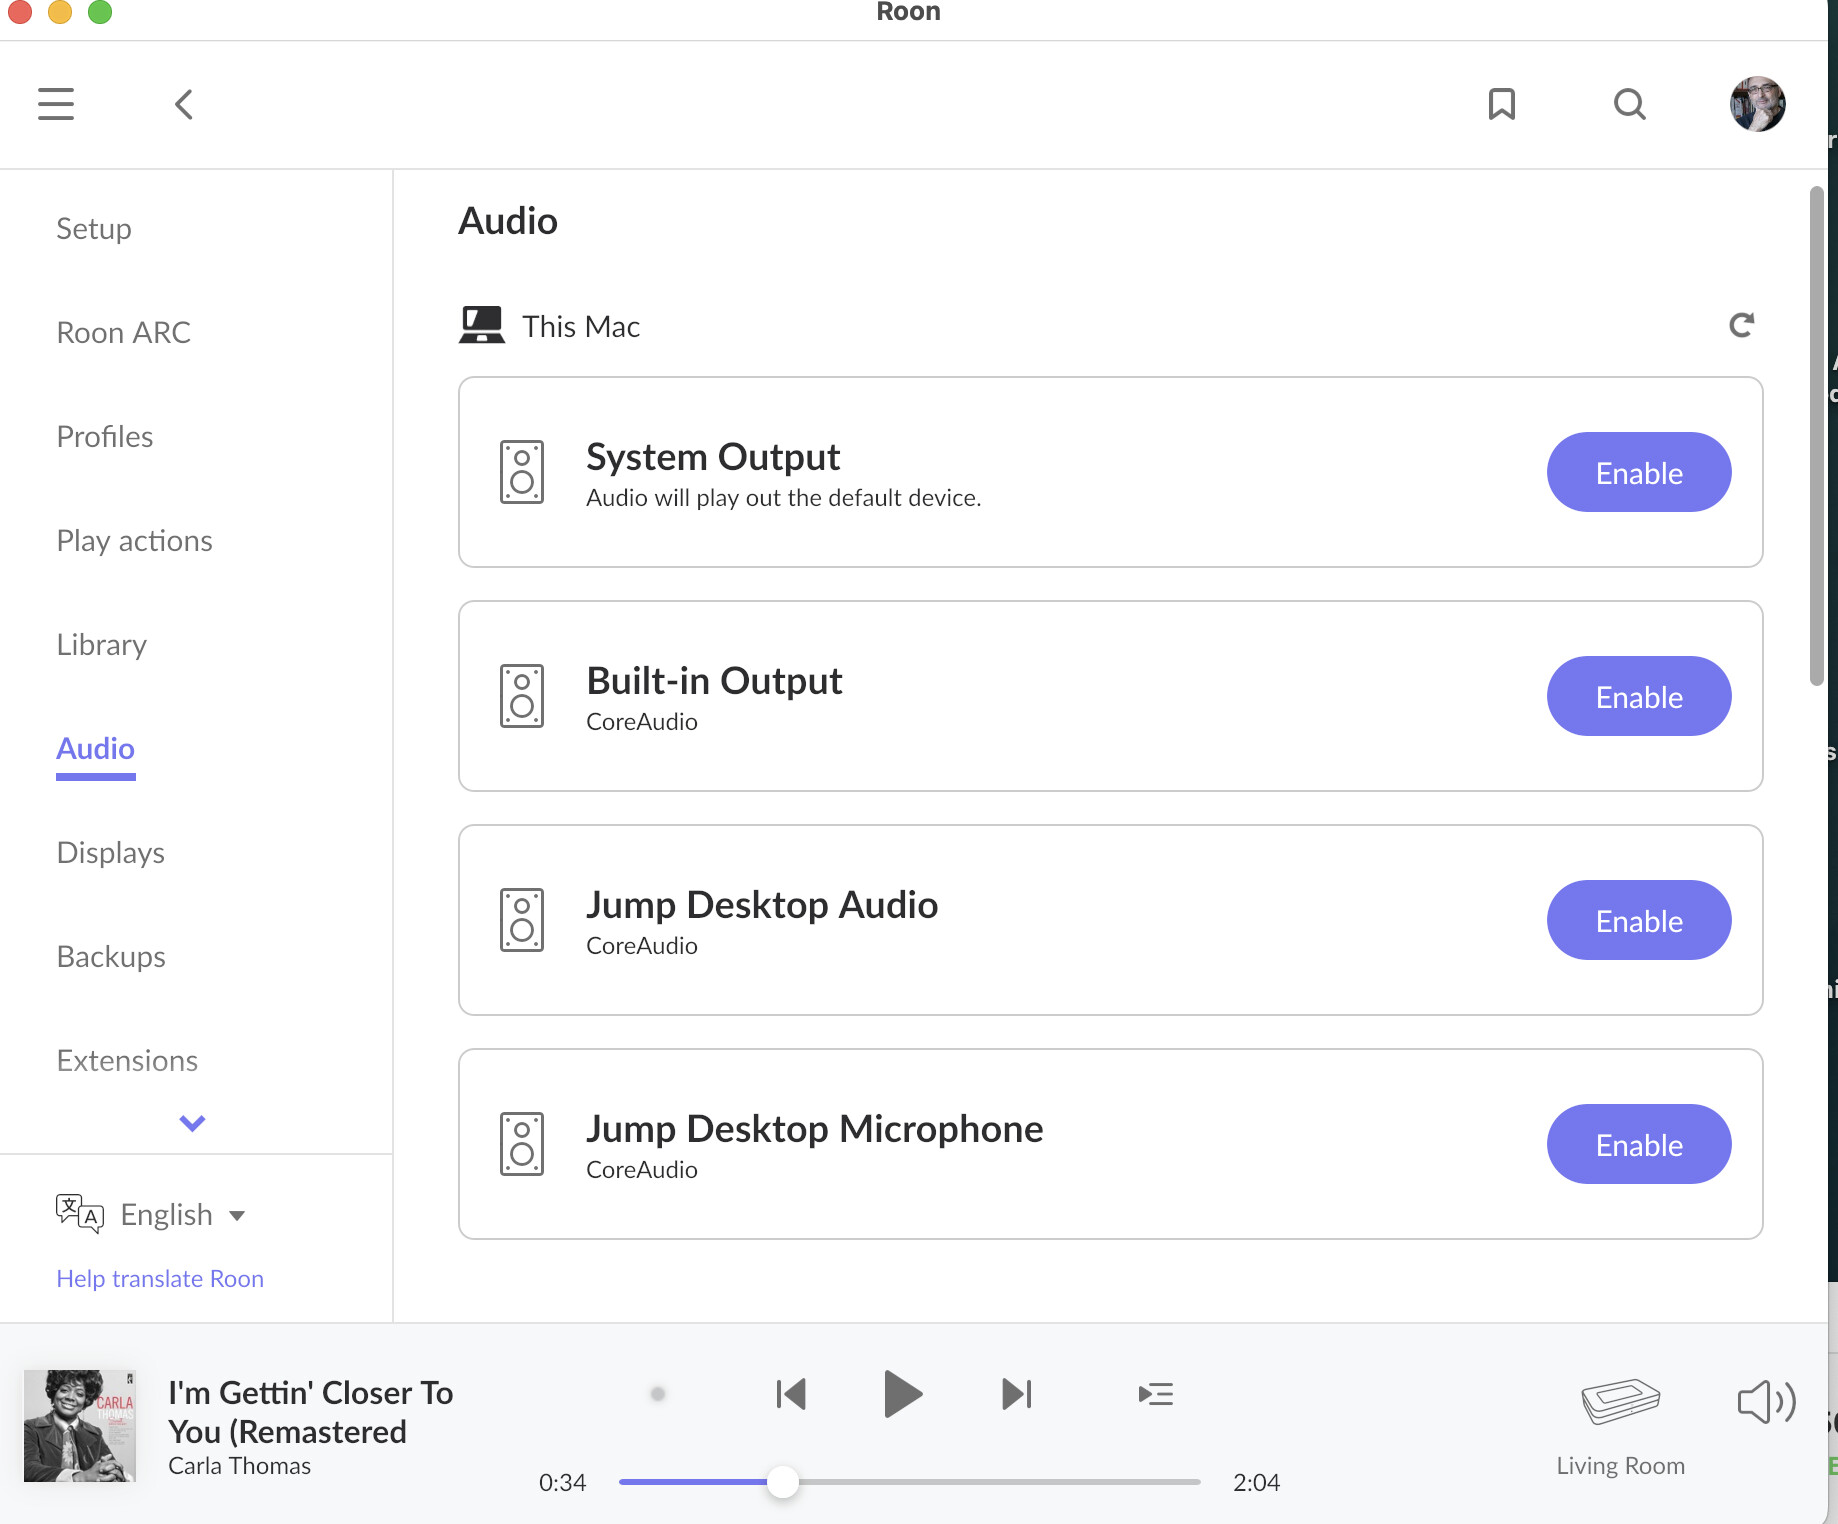Click the Audio page heading

coord(508,221)
